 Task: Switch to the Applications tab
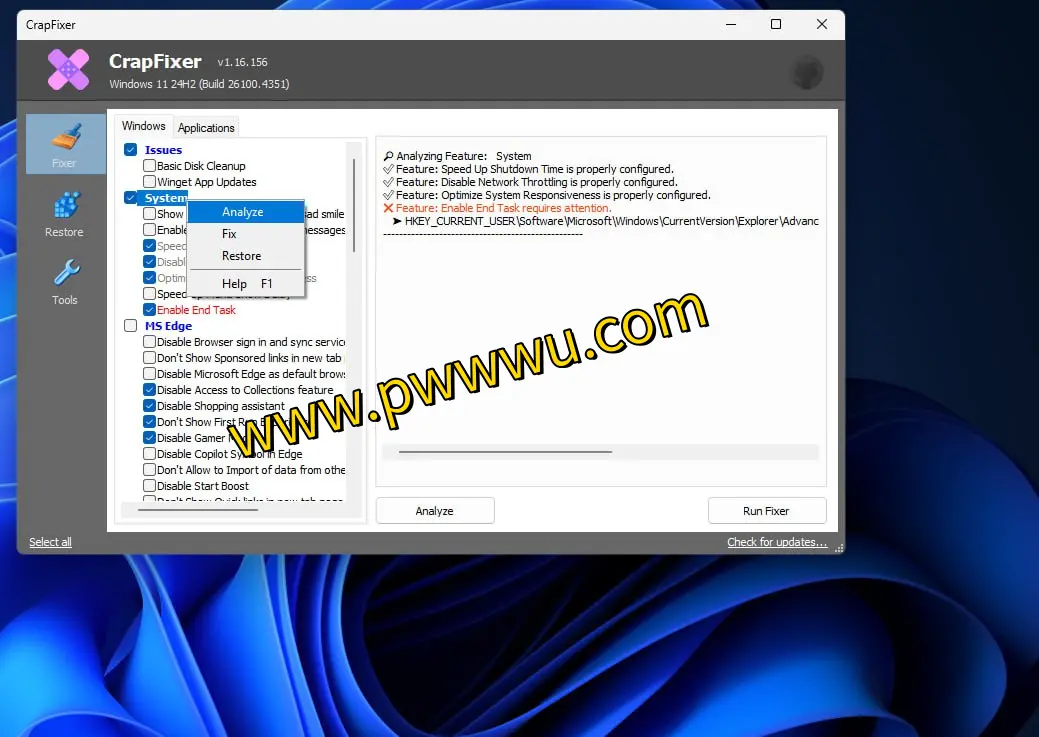pyautogui.click(x=205, y=127)
